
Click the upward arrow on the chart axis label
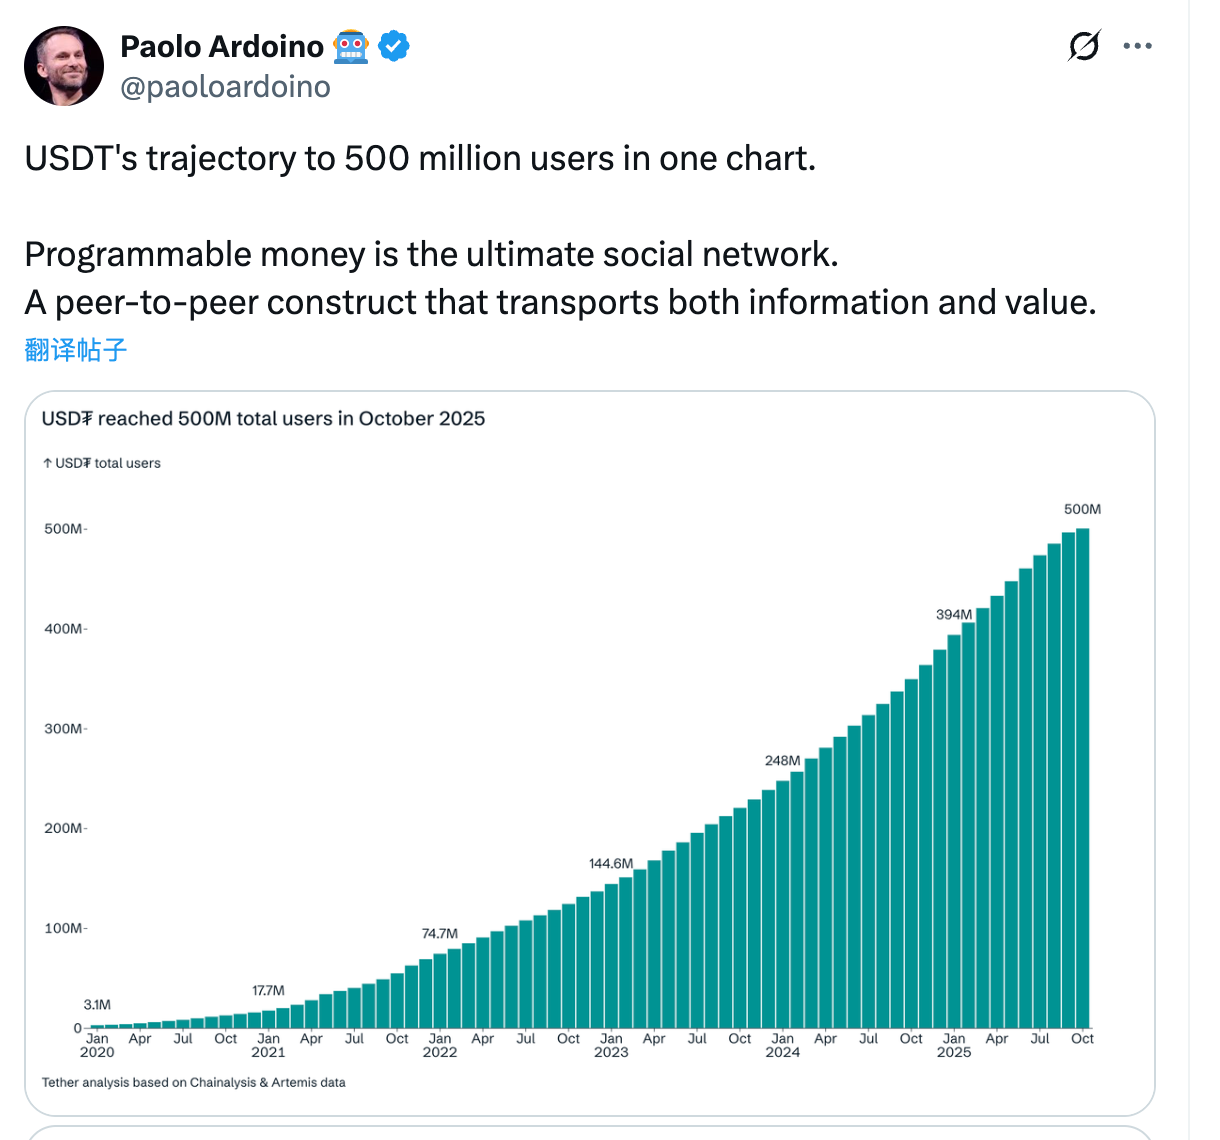click(x=46, y=463)
